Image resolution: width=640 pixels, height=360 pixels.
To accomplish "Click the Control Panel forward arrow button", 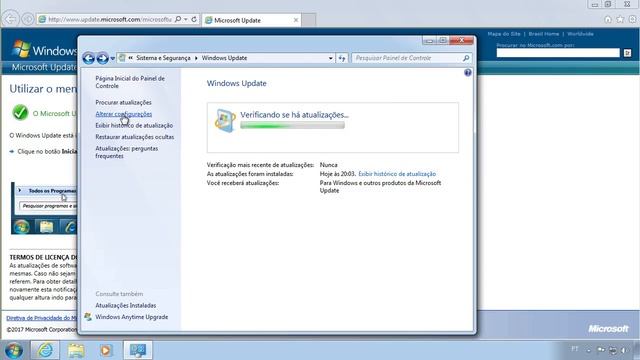I will click(x=102, y=58).
